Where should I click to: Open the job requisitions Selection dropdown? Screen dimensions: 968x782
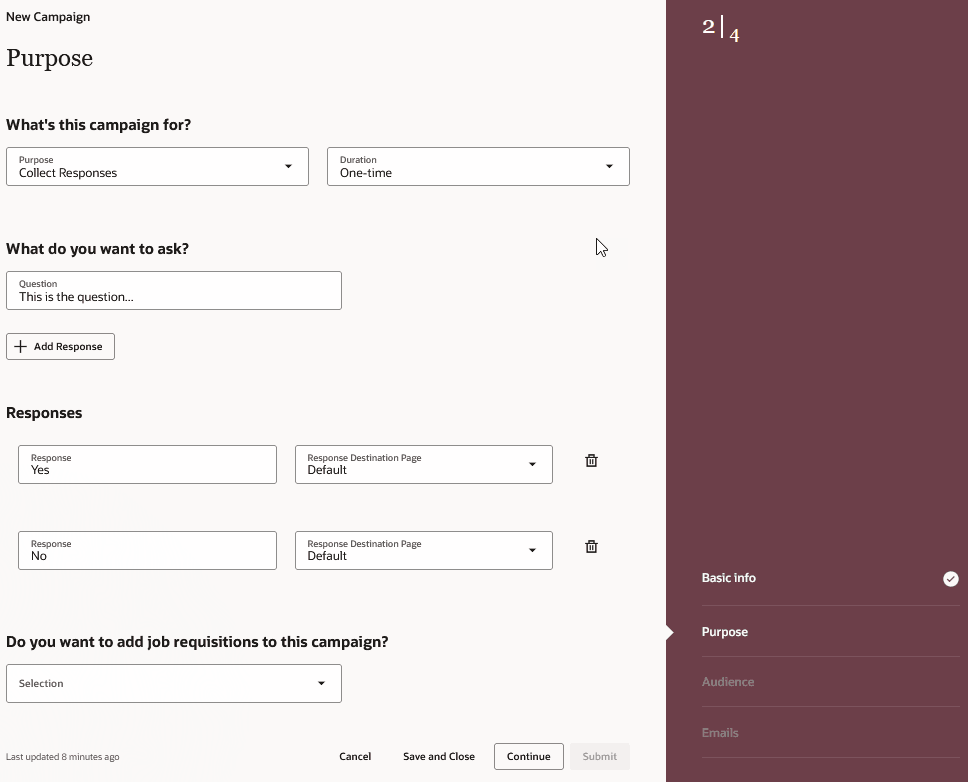[173, 683]
